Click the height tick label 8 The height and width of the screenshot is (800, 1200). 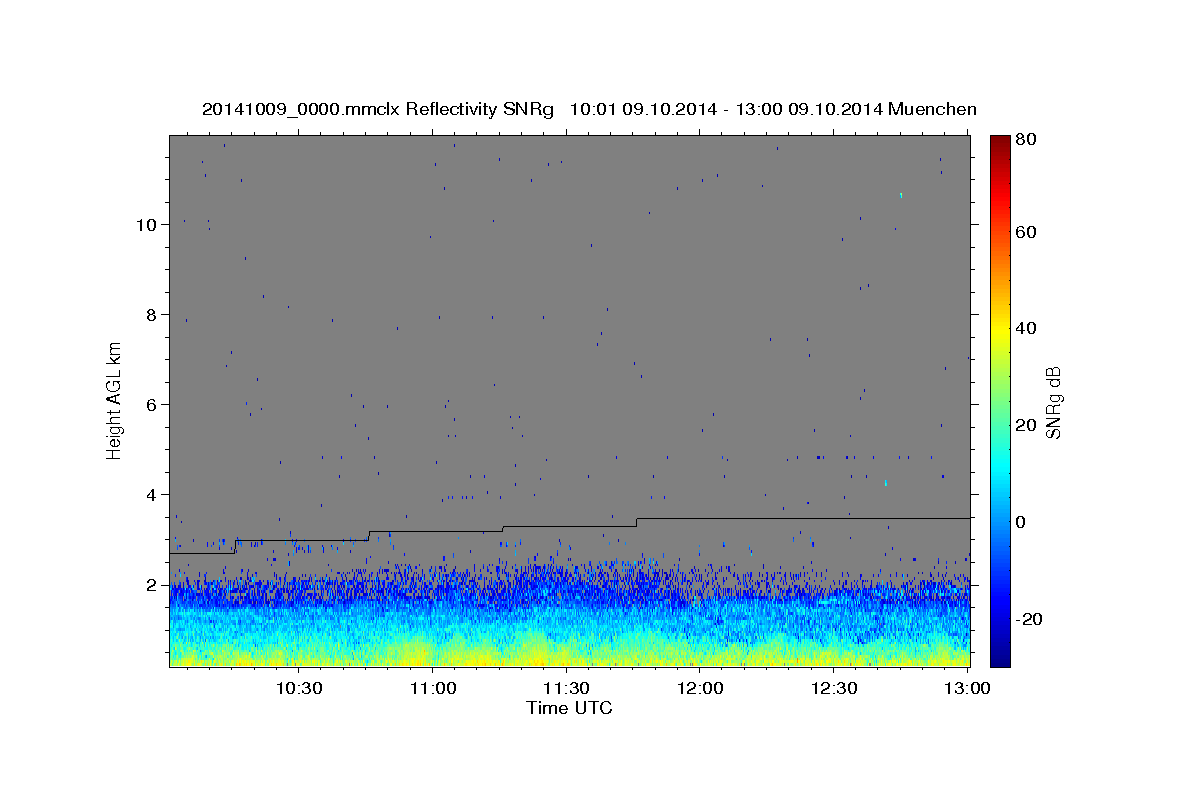click(152, 315)
